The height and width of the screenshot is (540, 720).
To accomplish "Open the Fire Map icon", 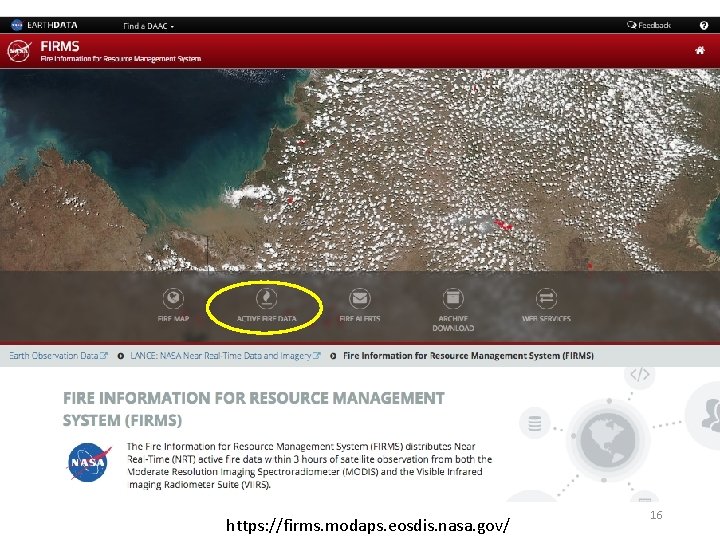I will pyautogui.click(x=173, y=298).
